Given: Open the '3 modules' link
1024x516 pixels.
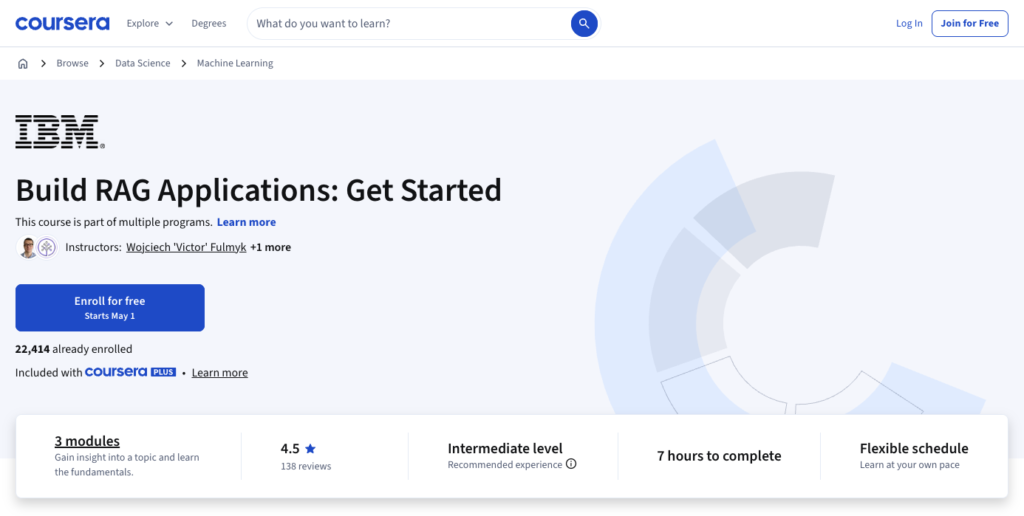Looking at the screenshot, I should (x=87, y=441).
